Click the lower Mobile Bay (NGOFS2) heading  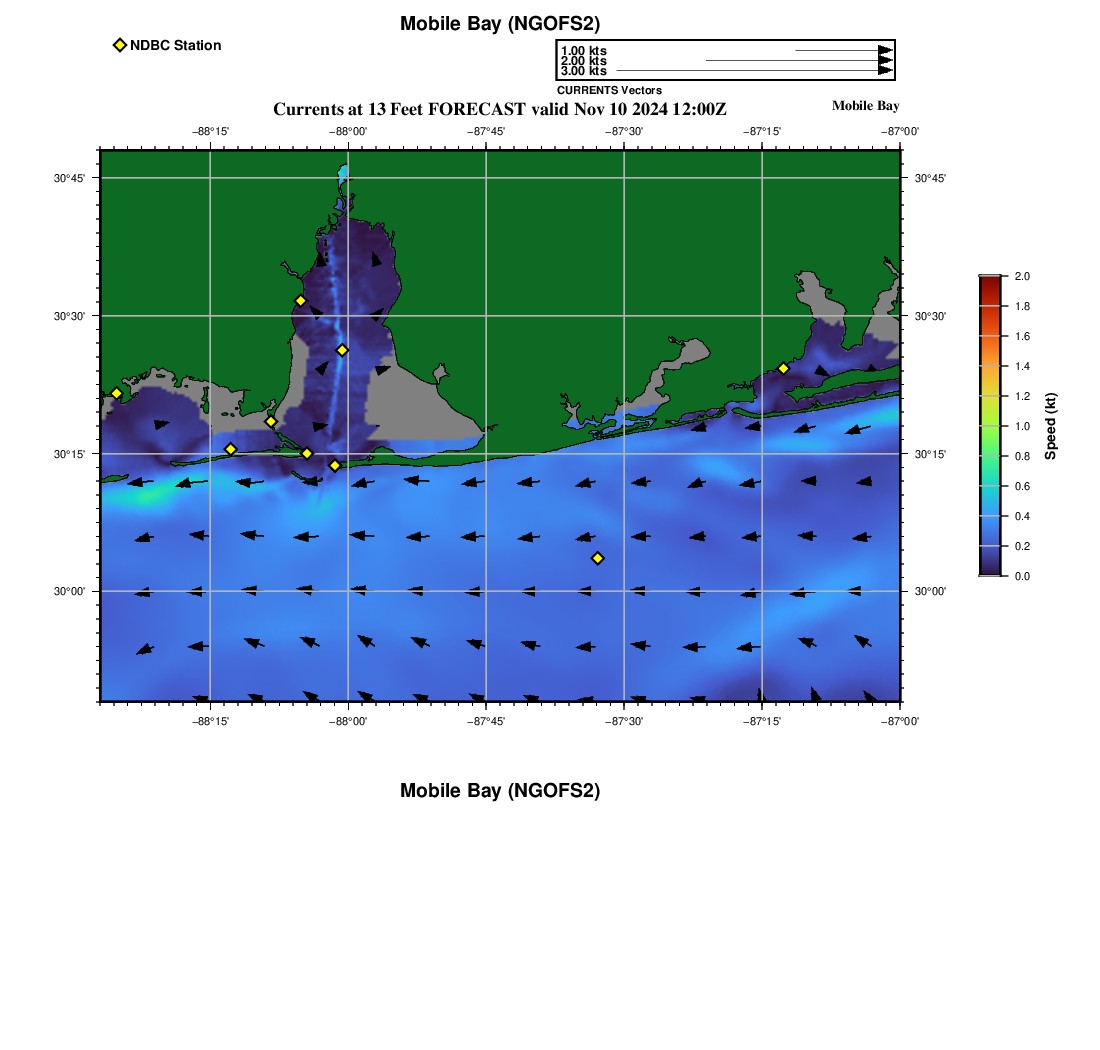(500, 791)
